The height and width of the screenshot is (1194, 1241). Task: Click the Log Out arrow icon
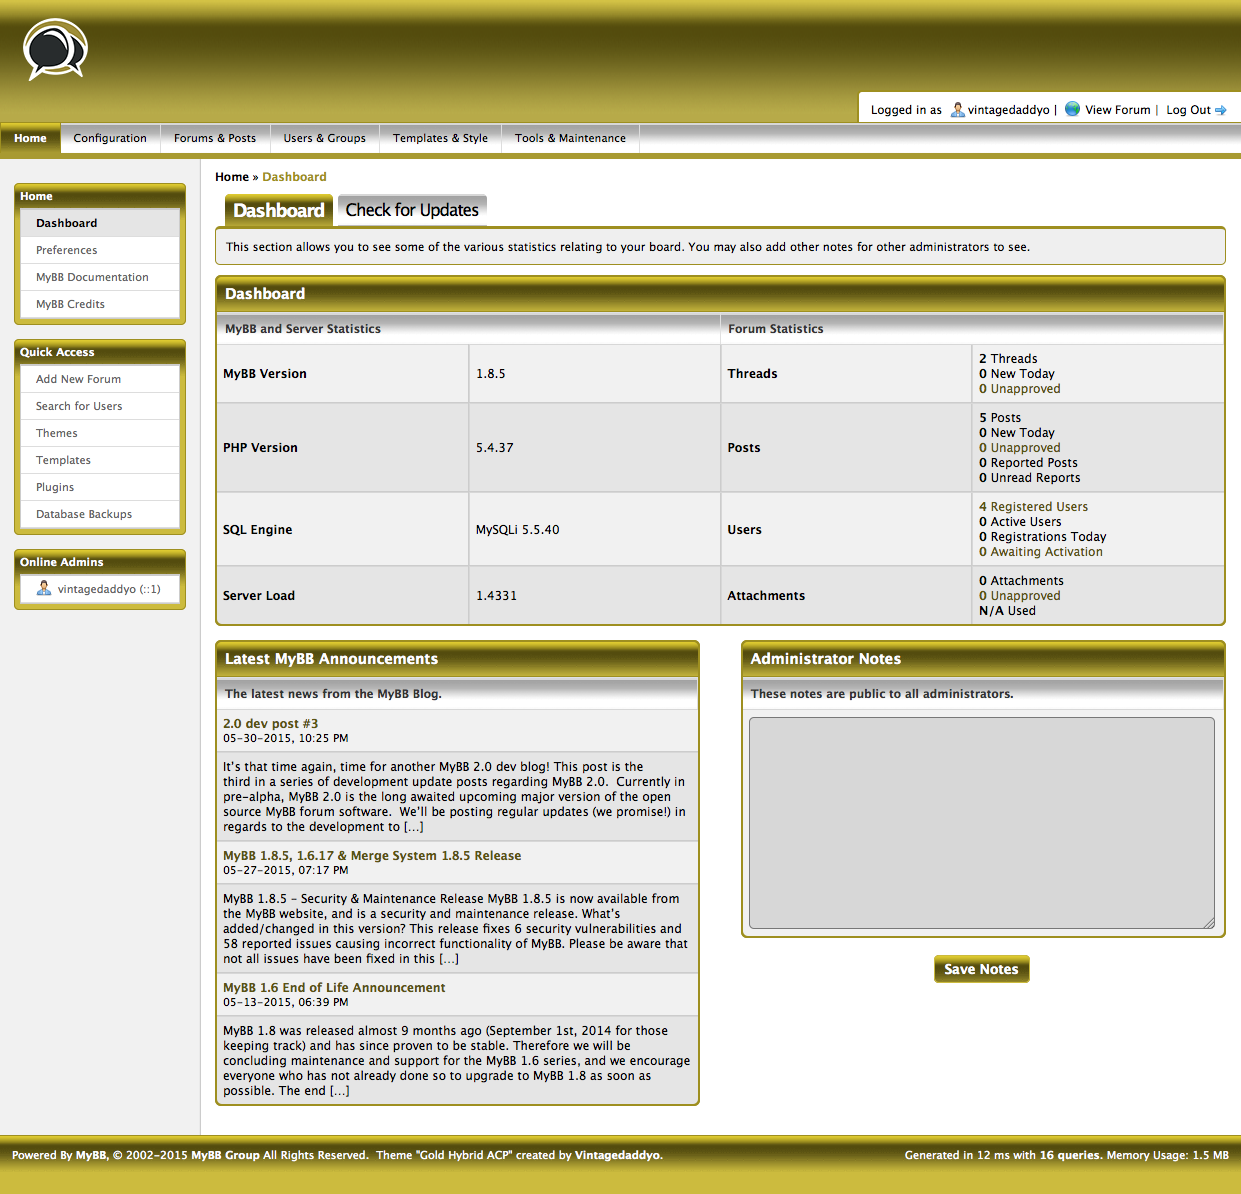(x=1221, y=110)
